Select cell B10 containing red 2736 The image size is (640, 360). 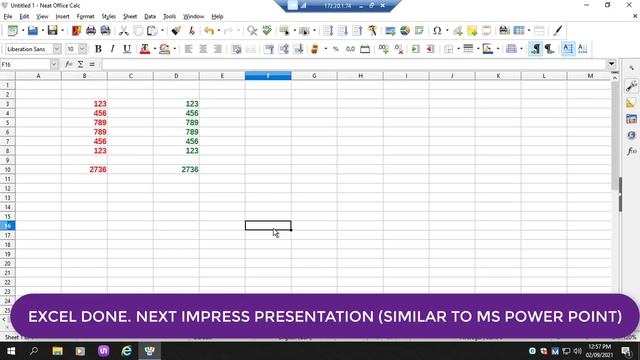click(84, 169)
